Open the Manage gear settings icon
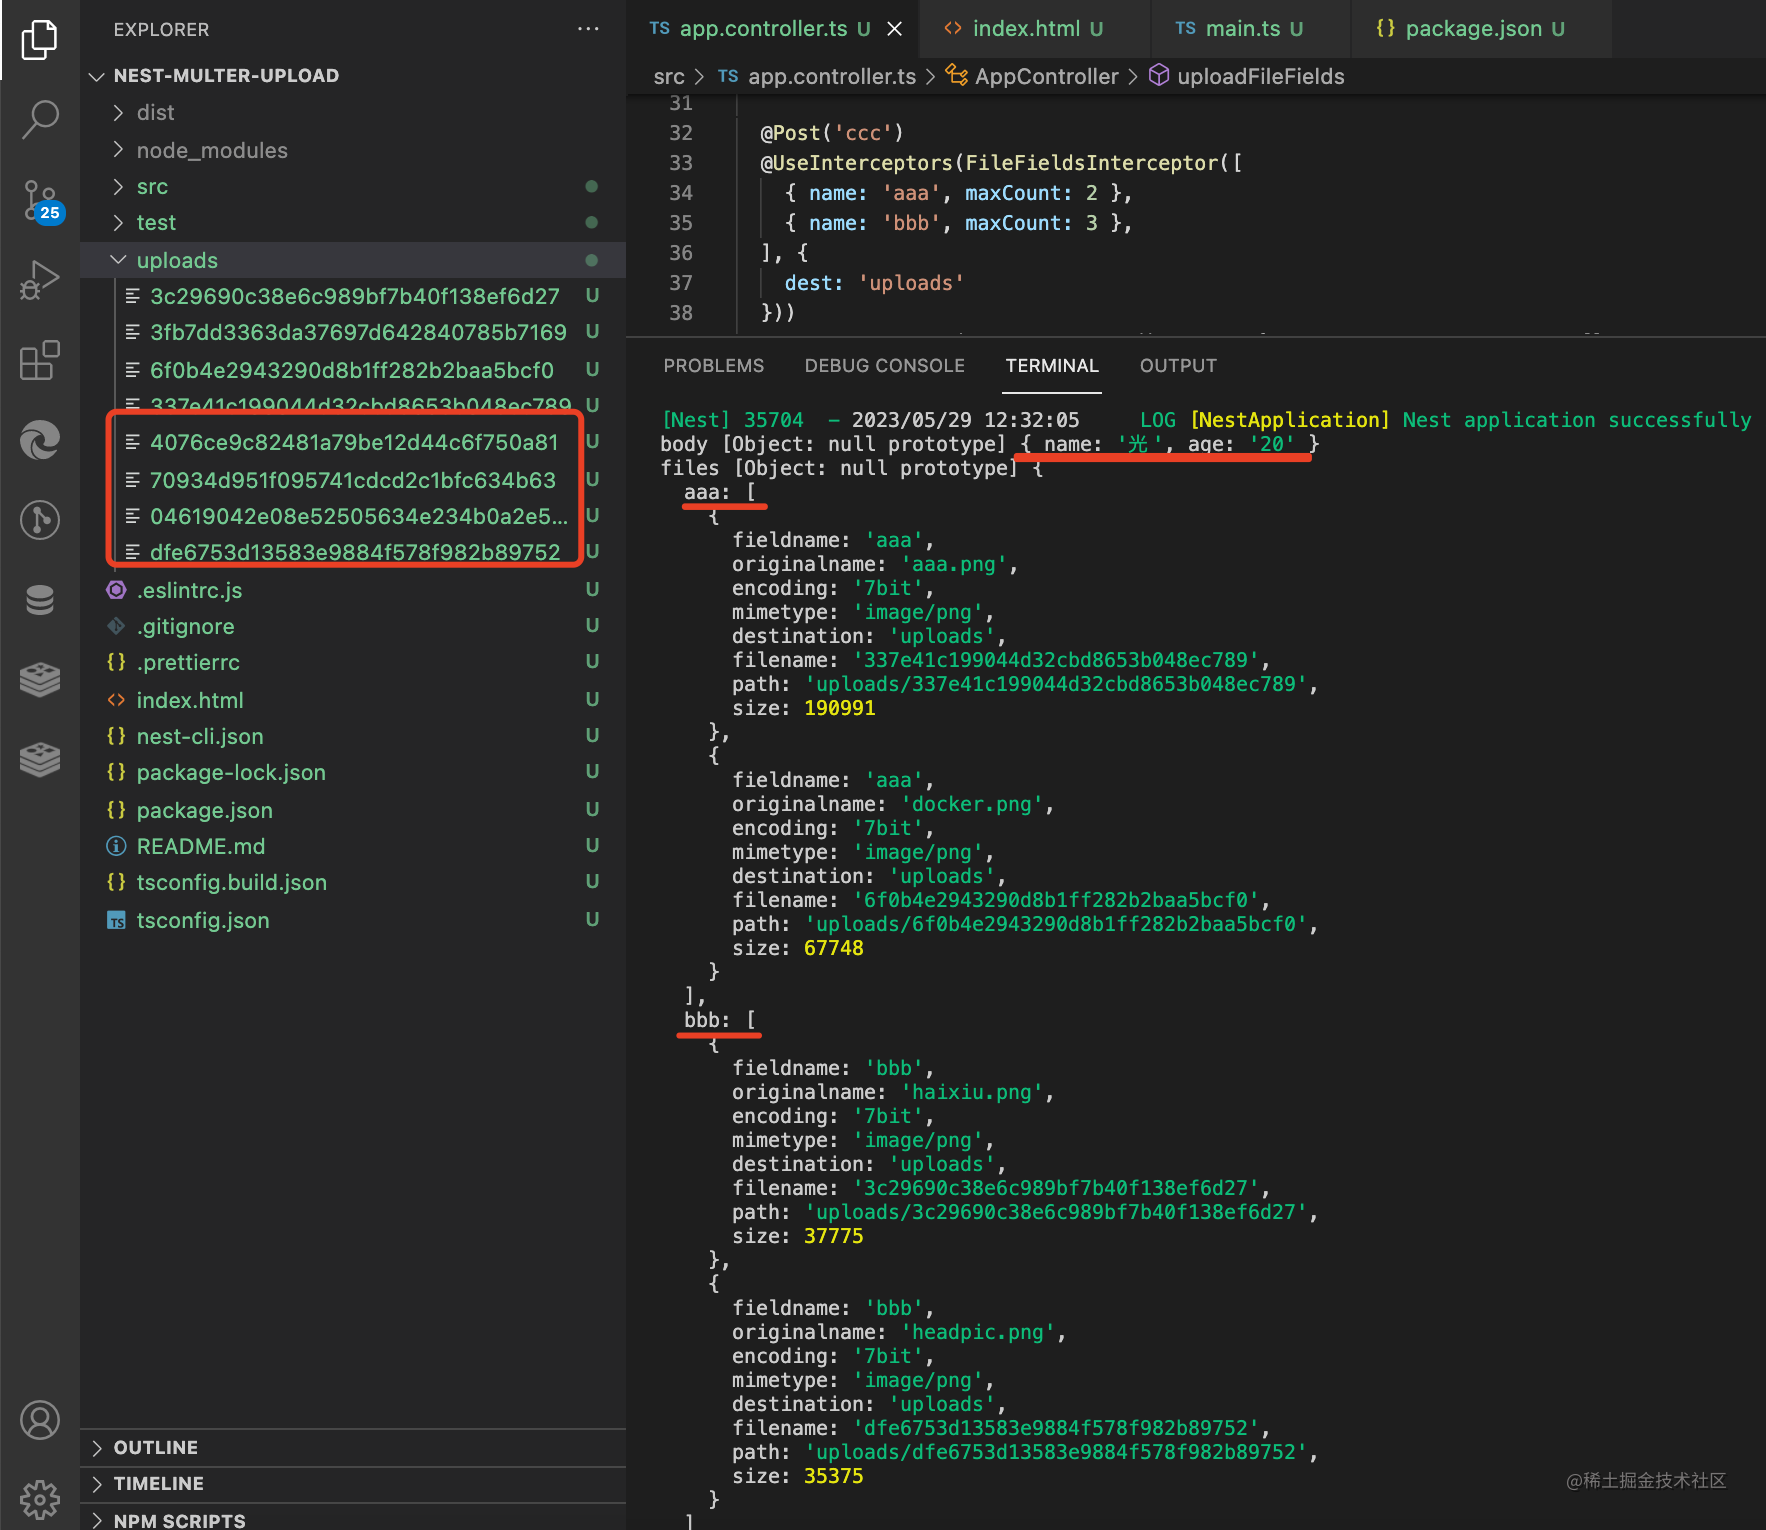This screenshot has height=1530, width=1766. (x=40, y=1498)
